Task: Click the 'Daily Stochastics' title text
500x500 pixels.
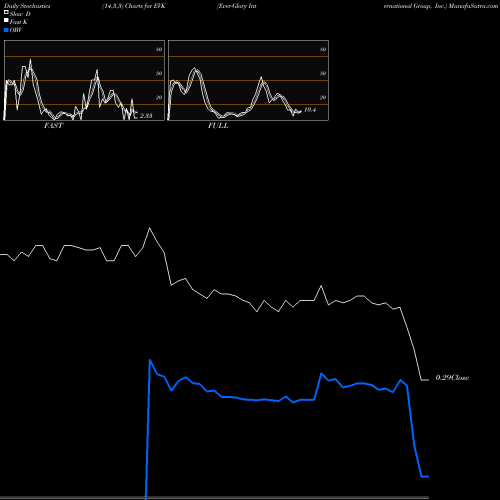Action: tap(27, 6)
